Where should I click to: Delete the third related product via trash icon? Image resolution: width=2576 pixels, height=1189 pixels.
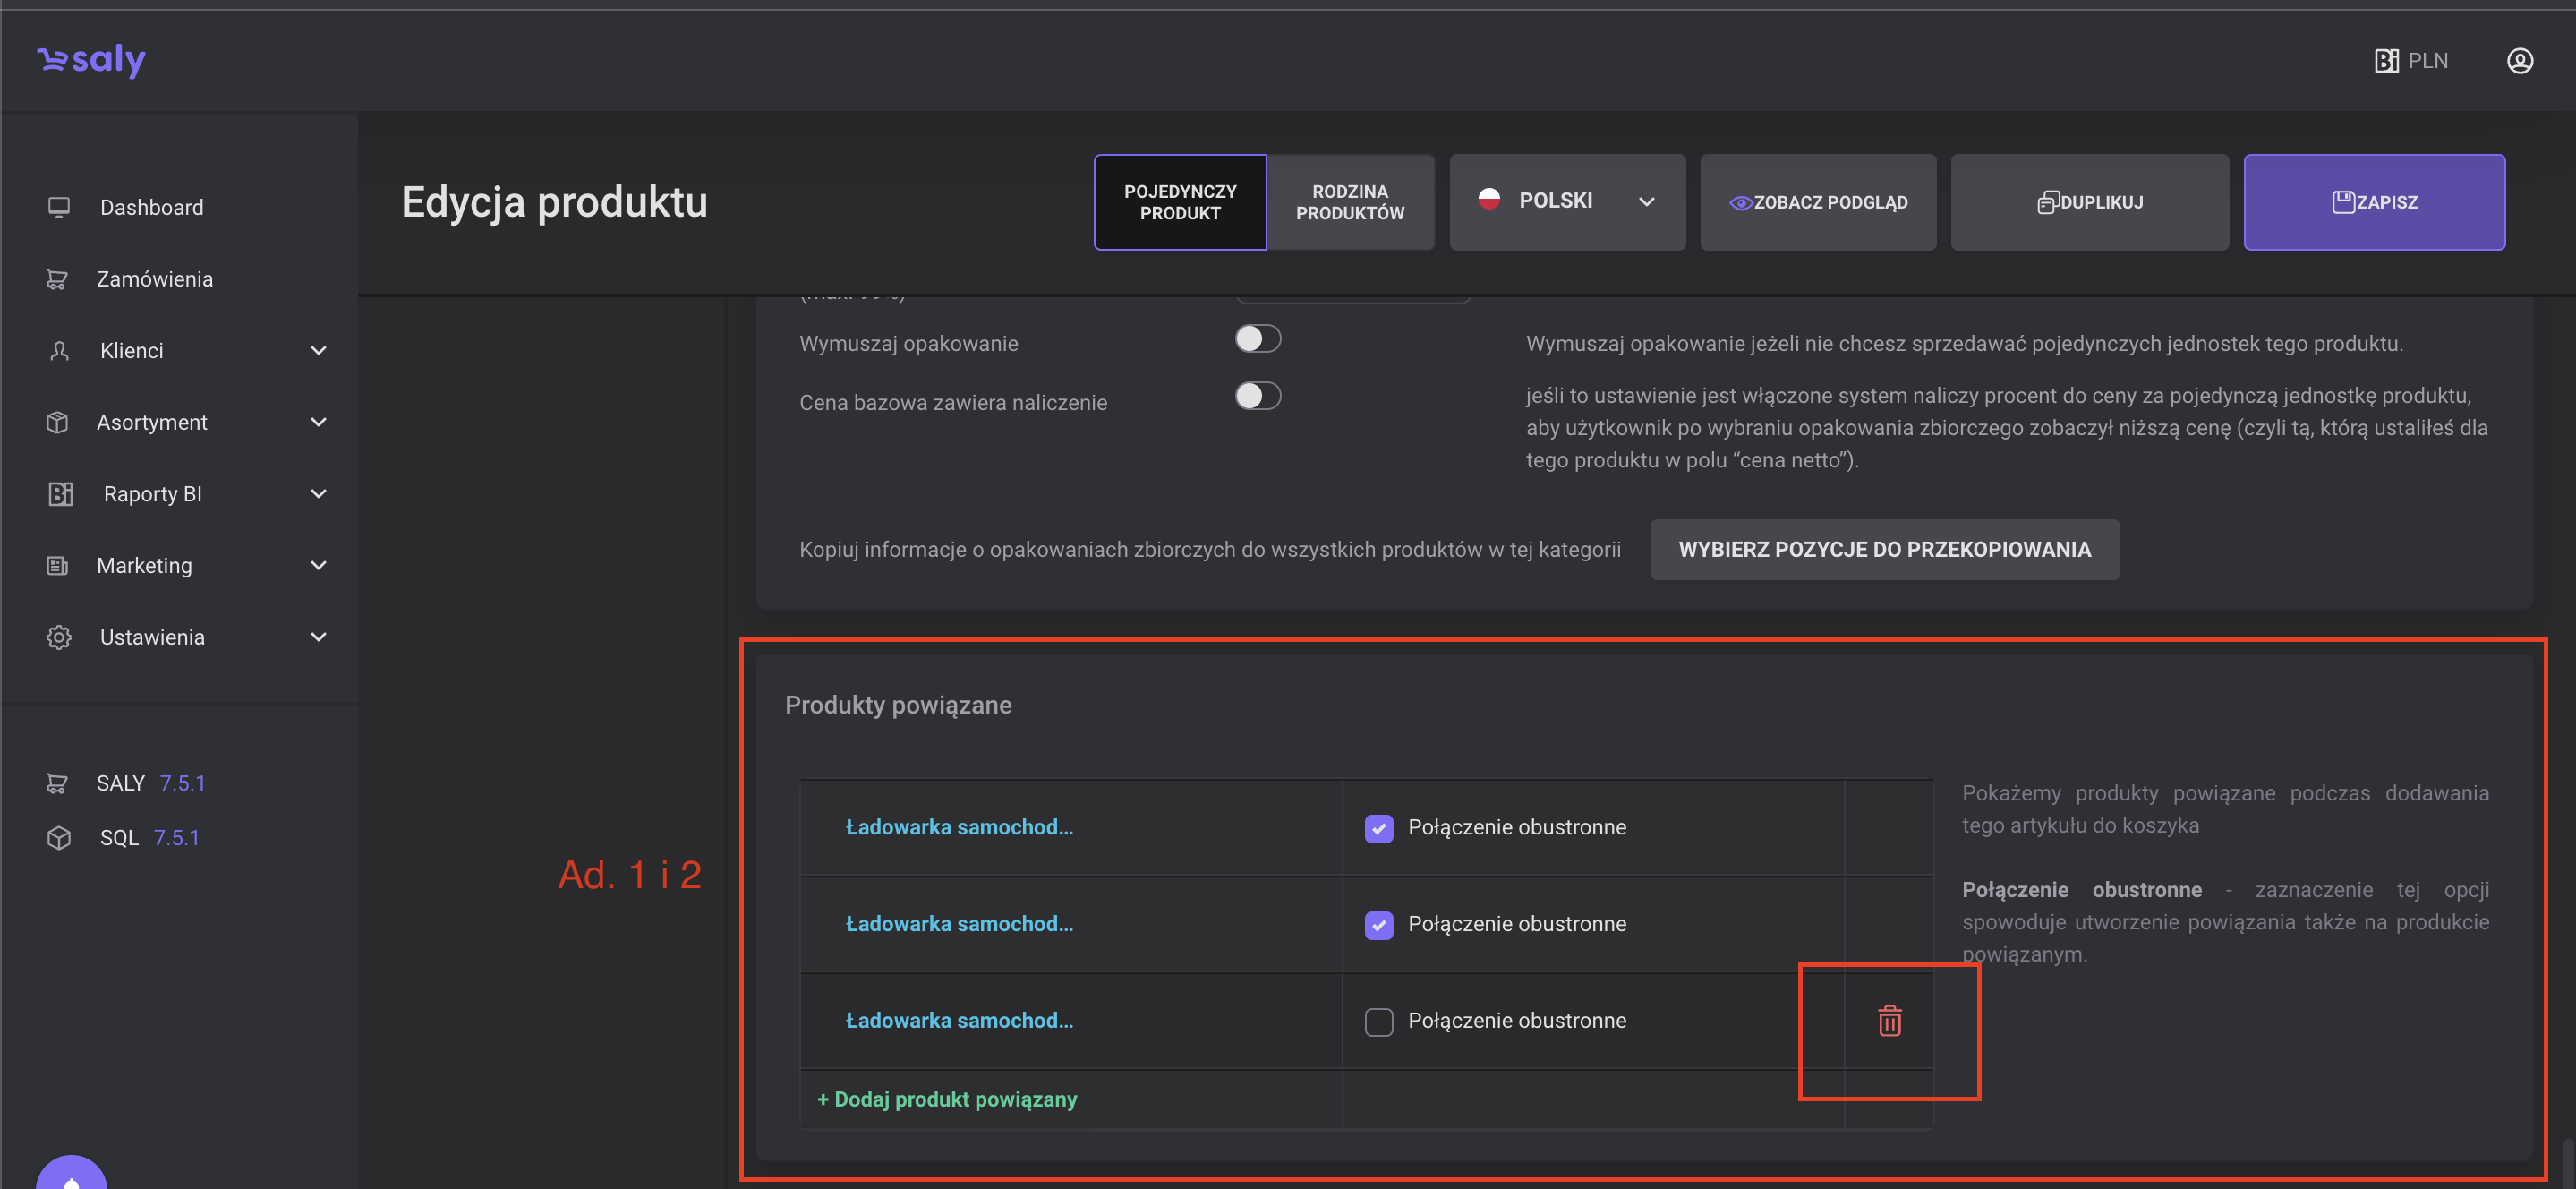1889,1020
